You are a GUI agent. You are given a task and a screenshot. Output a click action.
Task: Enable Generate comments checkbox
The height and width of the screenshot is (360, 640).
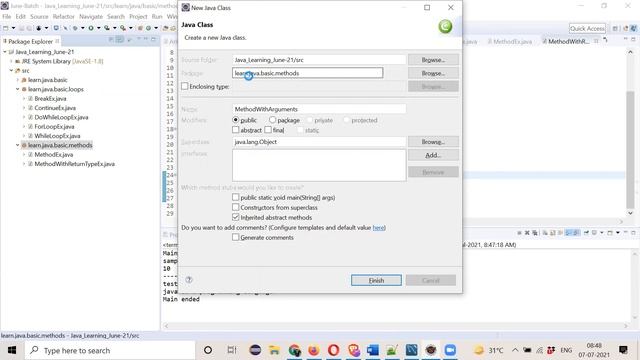(x=236, y=237)
